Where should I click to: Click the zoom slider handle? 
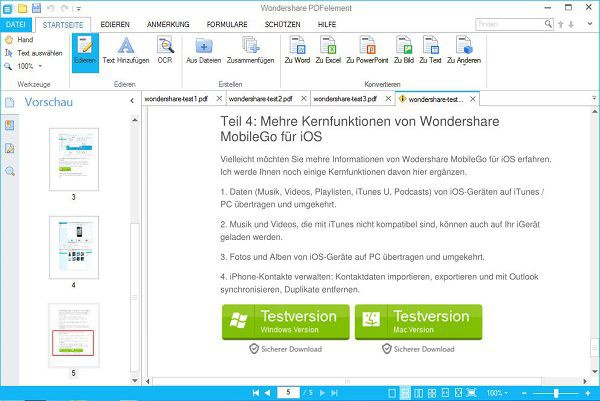pos(556,393)
